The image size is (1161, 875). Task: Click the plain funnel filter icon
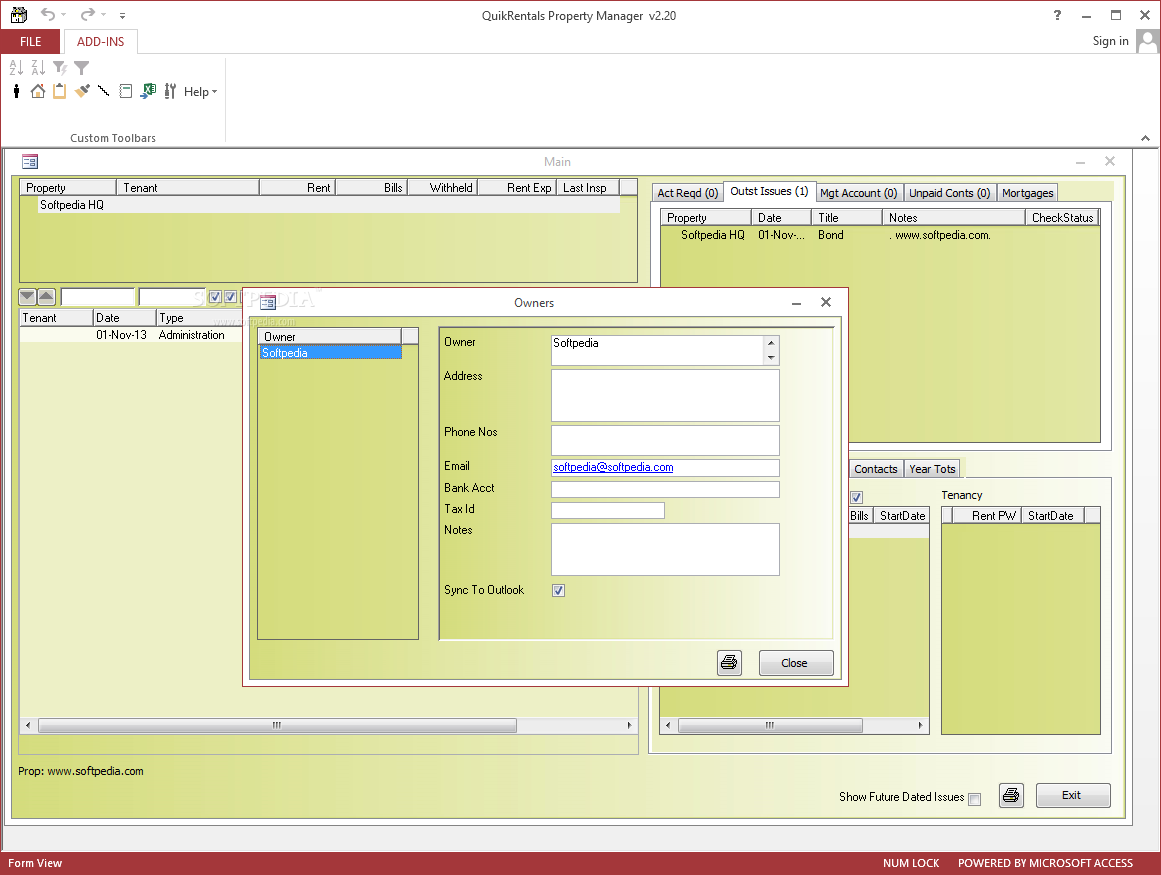coord(81,68)
